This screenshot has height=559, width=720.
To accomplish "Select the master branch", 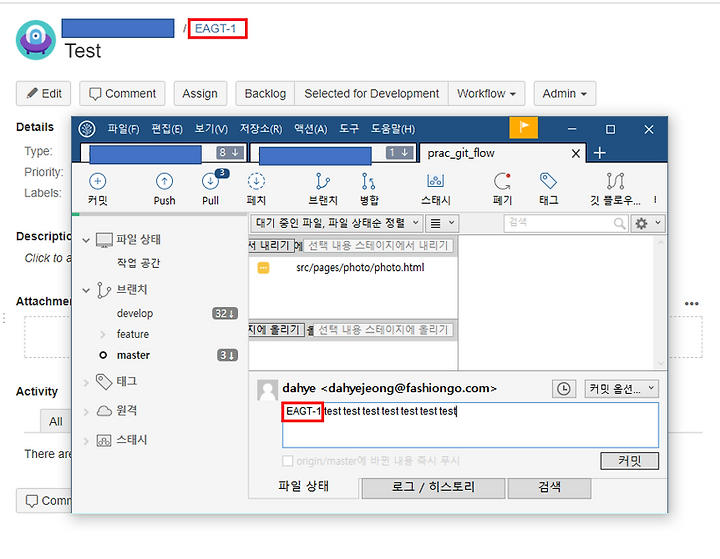I will click(x=133, y=356).
